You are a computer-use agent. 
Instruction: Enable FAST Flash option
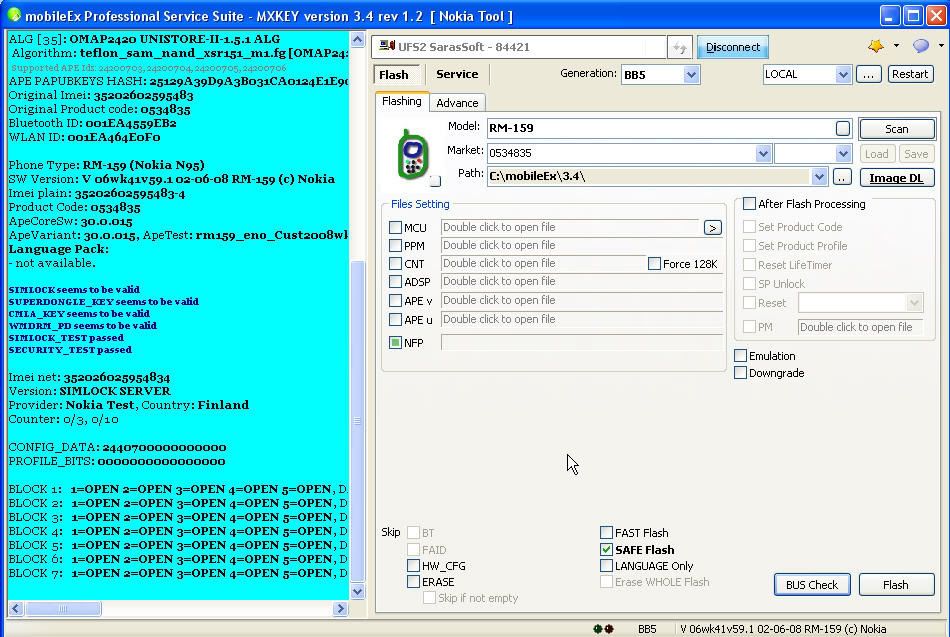point(606,533)
